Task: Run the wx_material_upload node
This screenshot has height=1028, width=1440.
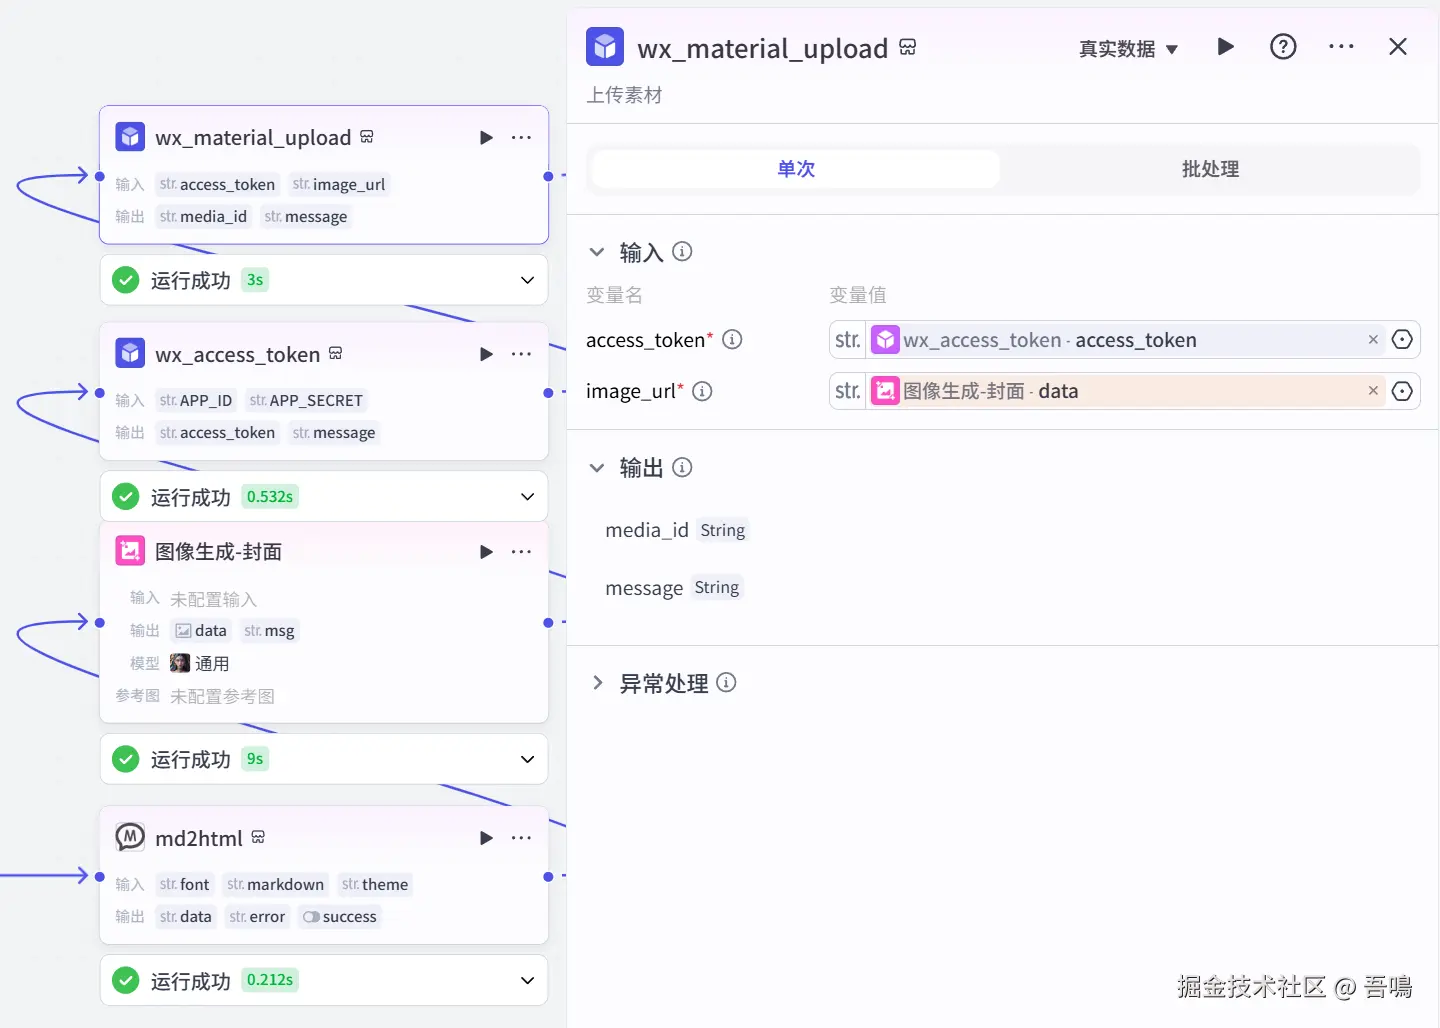Action: (x=486, y=137)
